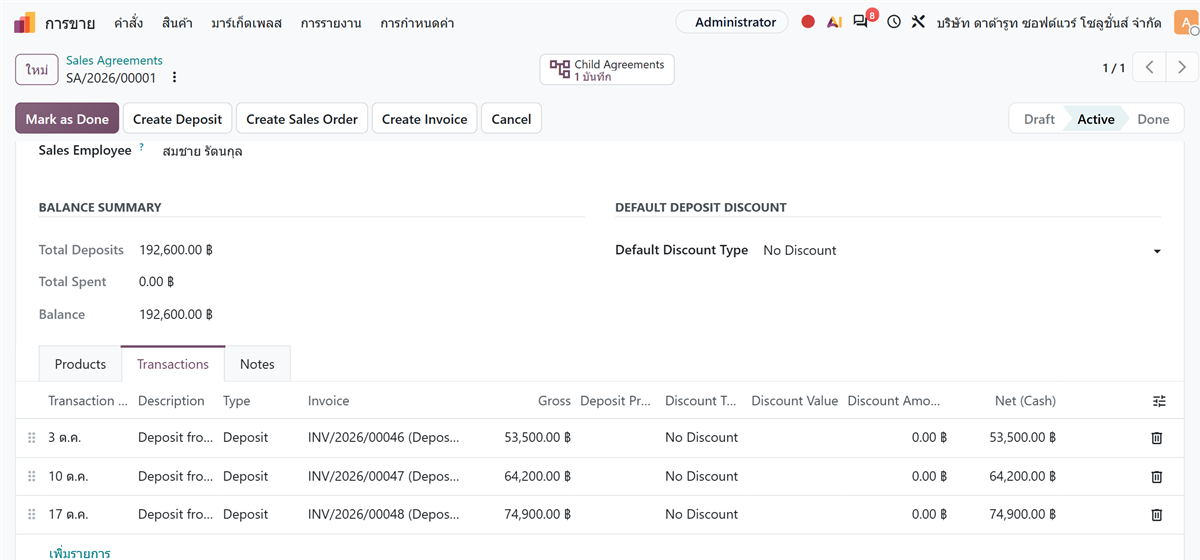Sort by the Net (Cash) column header
This screenshot has height=560, width=1200.
[x=1025, y=401]
